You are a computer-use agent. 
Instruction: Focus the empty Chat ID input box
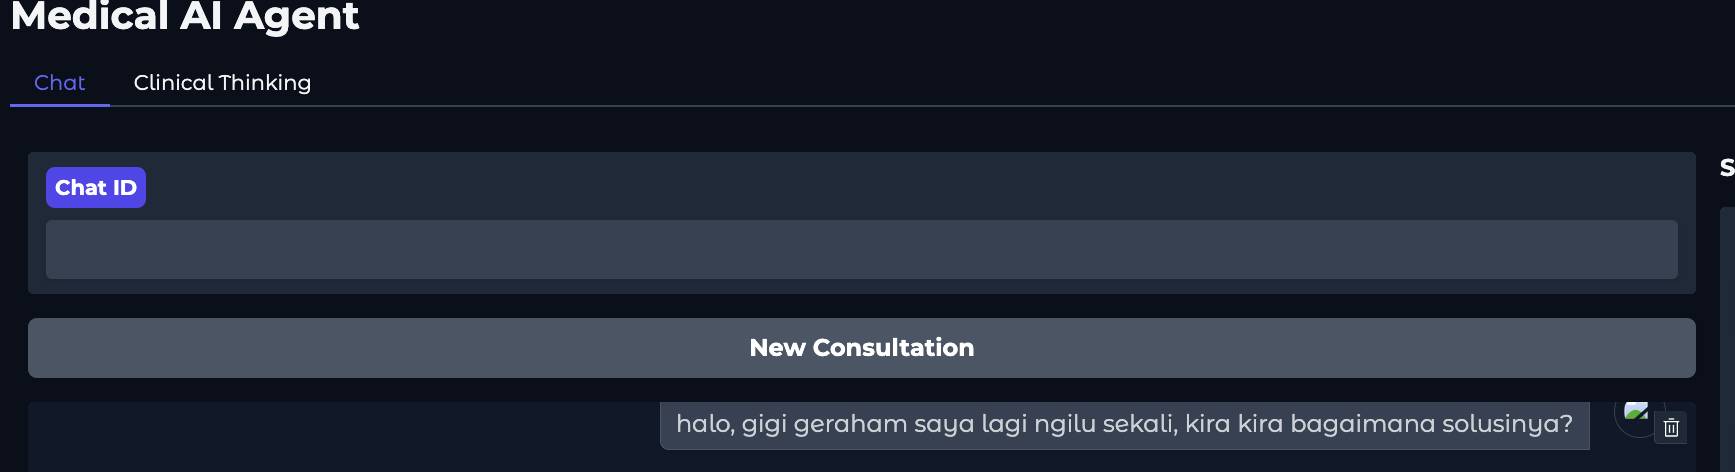click(x=861, y=250)
